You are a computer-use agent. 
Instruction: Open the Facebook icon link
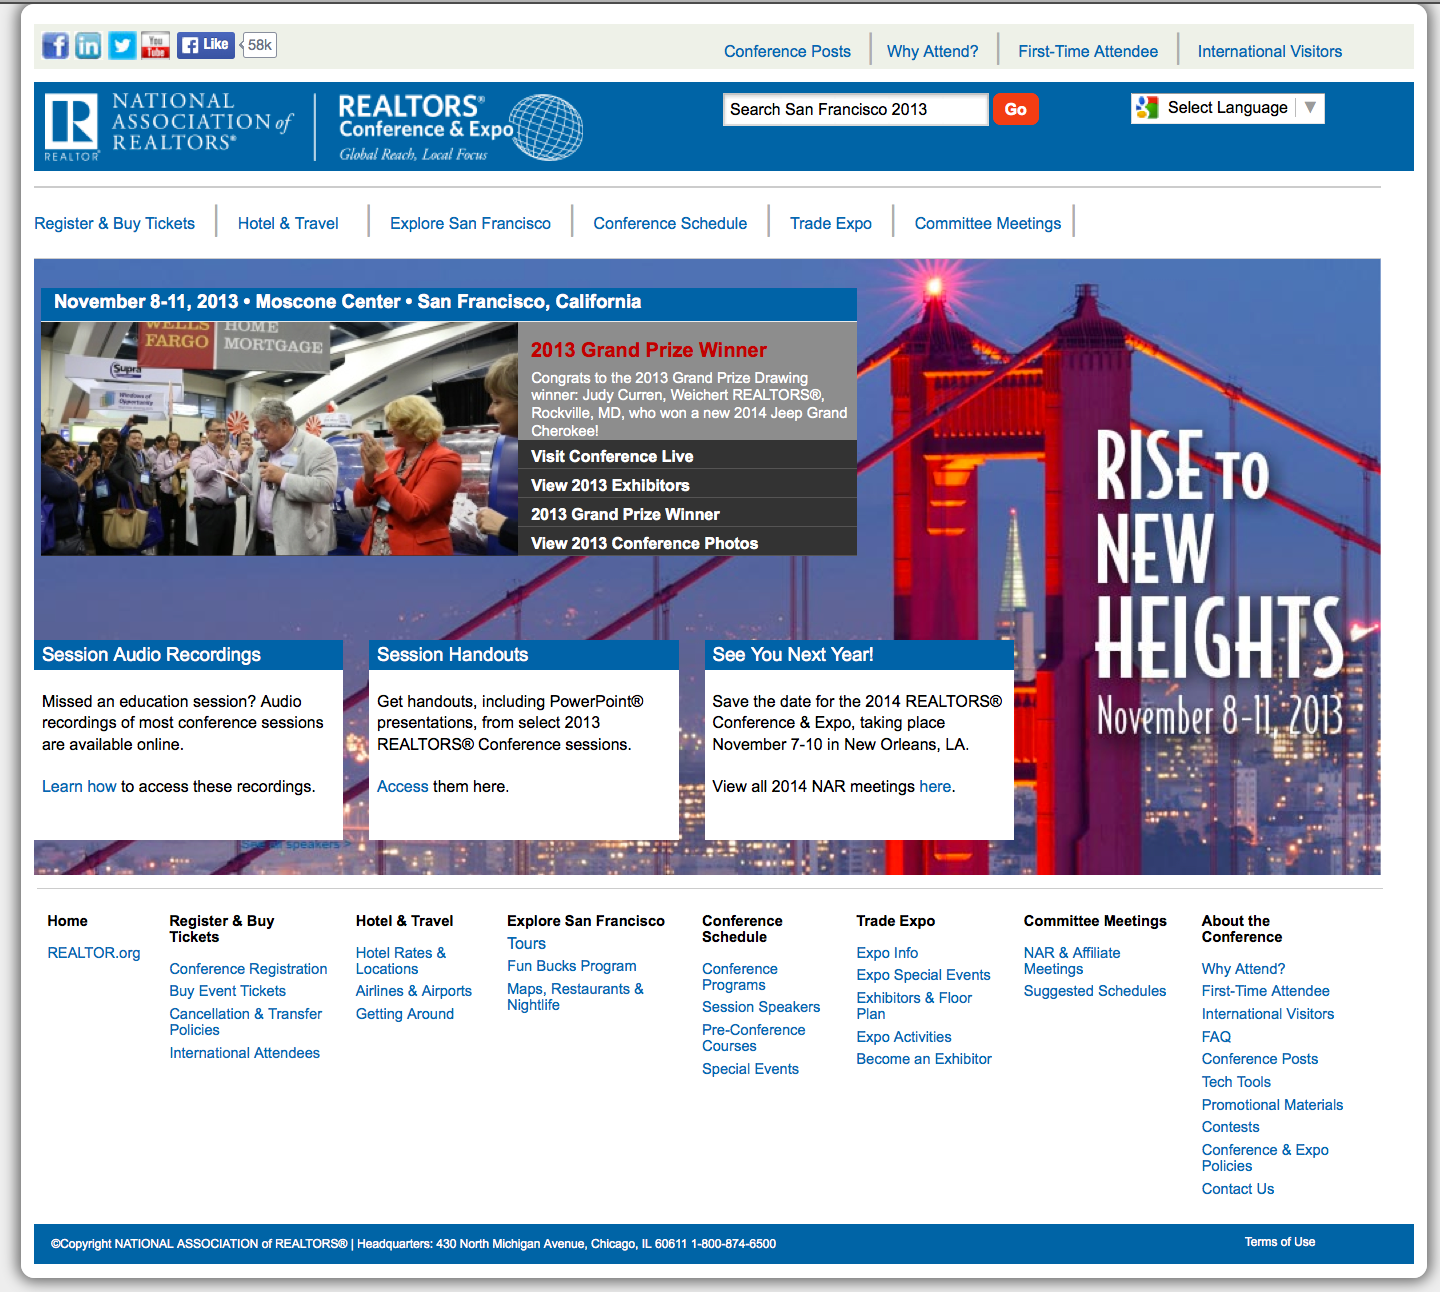(55, 45)
